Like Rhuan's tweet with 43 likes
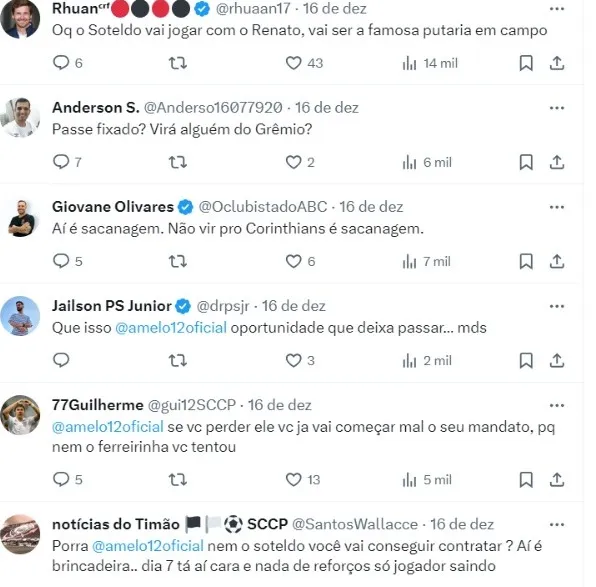The image size is (596, 587). [293, 63]
